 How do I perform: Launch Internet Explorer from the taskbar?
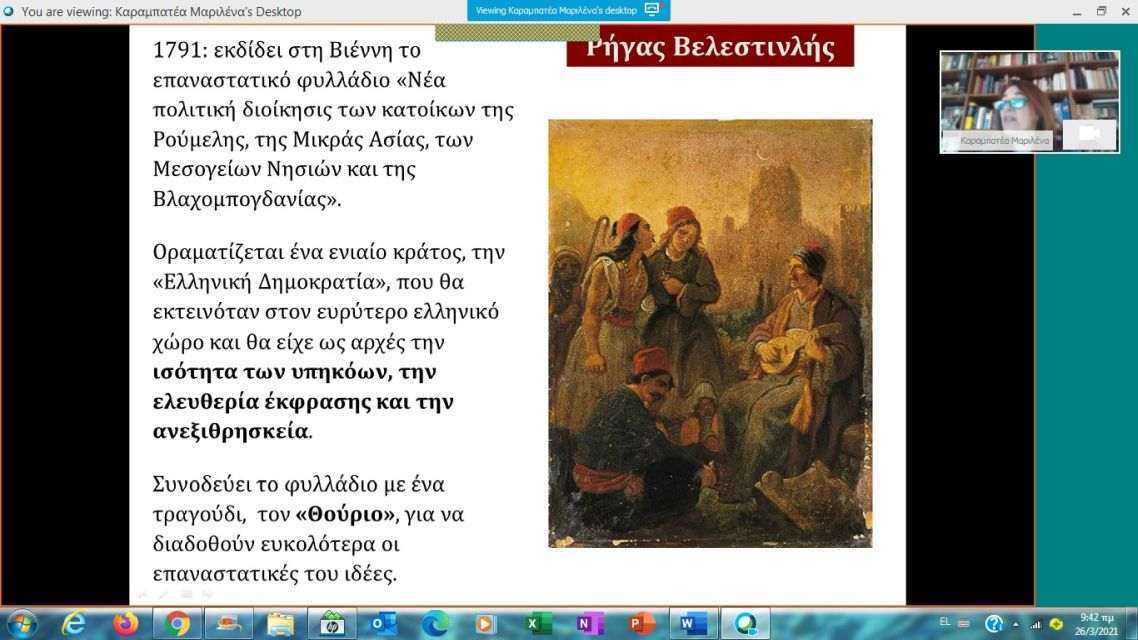pyautogui.click(x=73, y=624)
